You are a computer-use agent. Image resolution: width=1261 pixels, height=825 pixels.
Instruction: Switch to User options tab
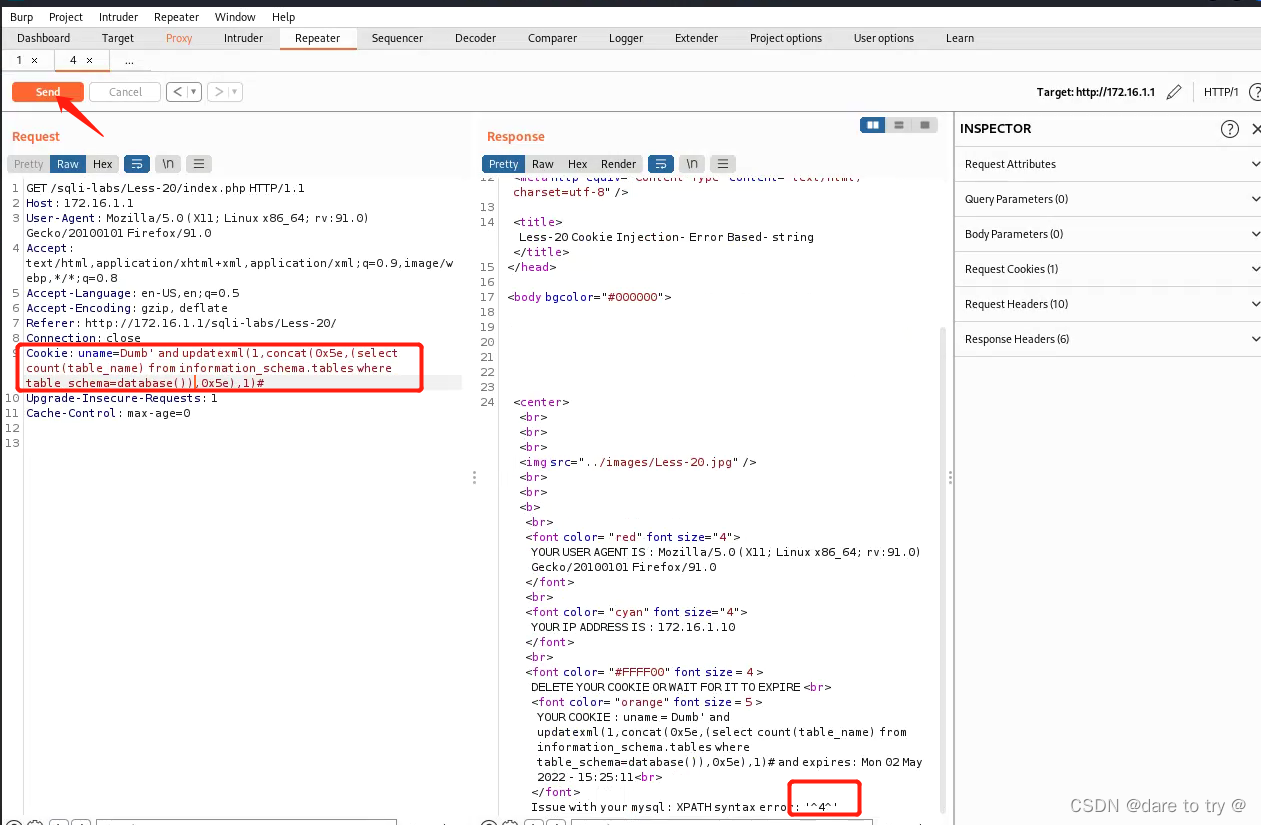coord(884,38)
